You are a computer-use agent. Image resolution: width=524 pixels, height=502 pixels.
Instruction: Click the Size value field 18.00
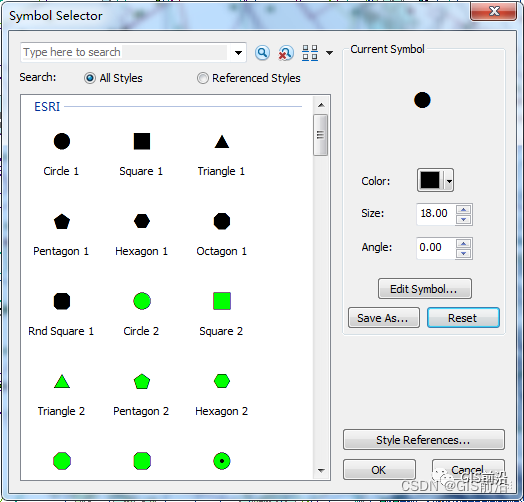[x=436, y=214]
